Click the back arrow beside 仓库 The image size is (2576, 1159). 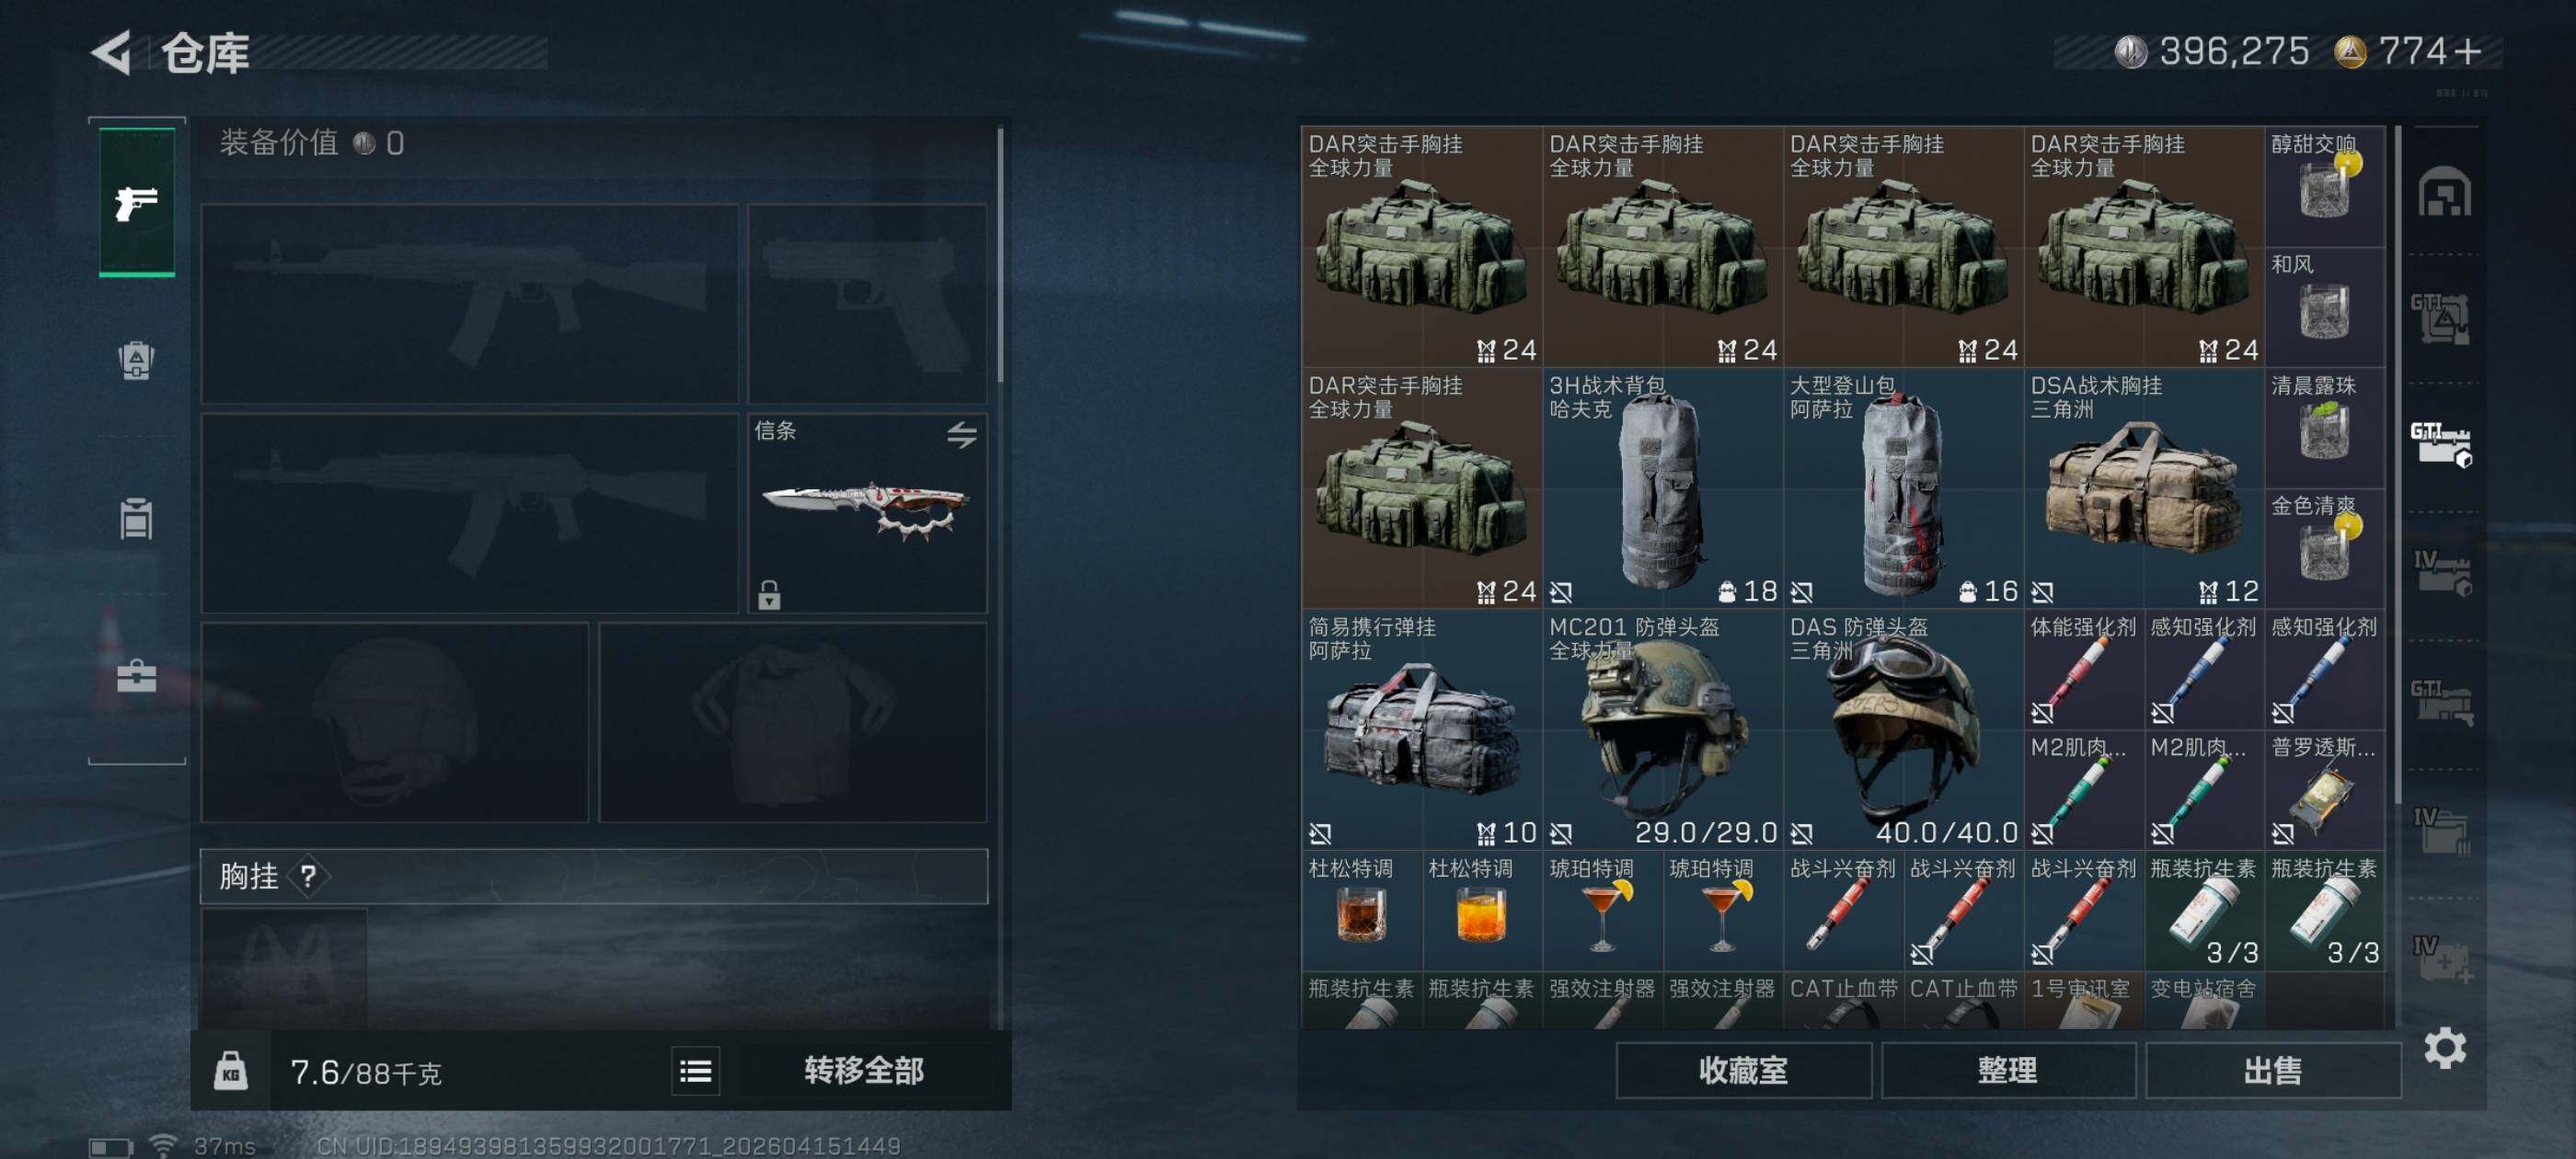pyautogui.click(x=112, y=52)
